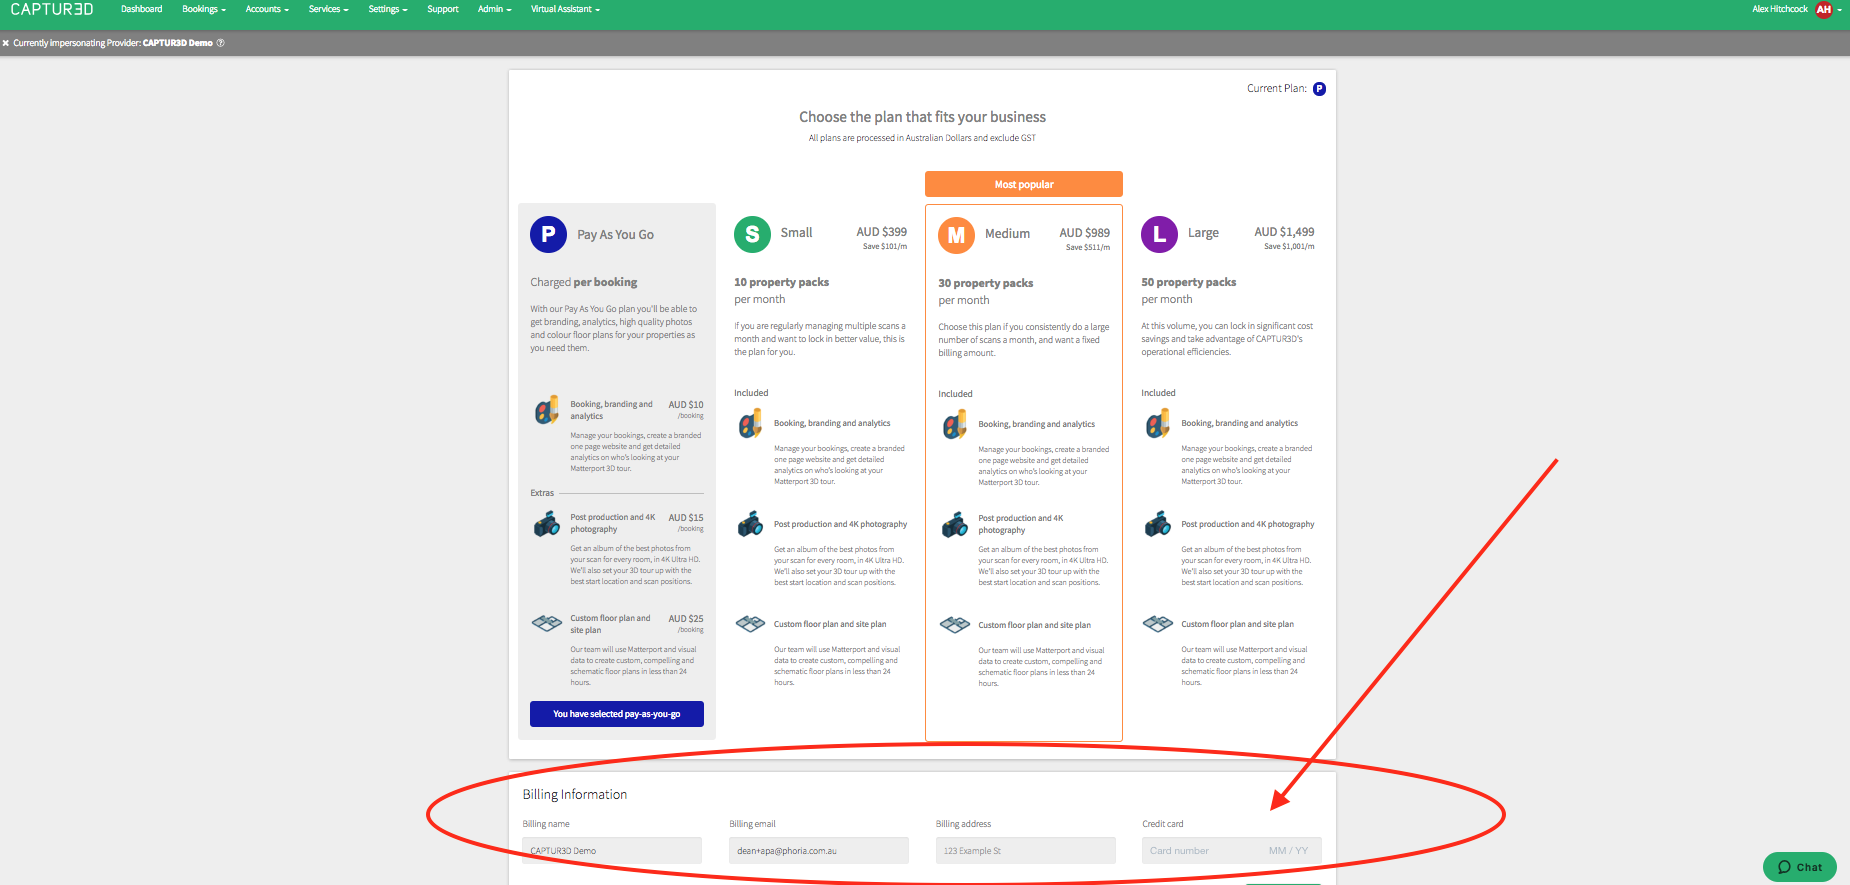Click the Pay As You Go title
Image resolution: width=1850 pixels, height=885 pixels.
pyautogui.click(x=615, y=235)
